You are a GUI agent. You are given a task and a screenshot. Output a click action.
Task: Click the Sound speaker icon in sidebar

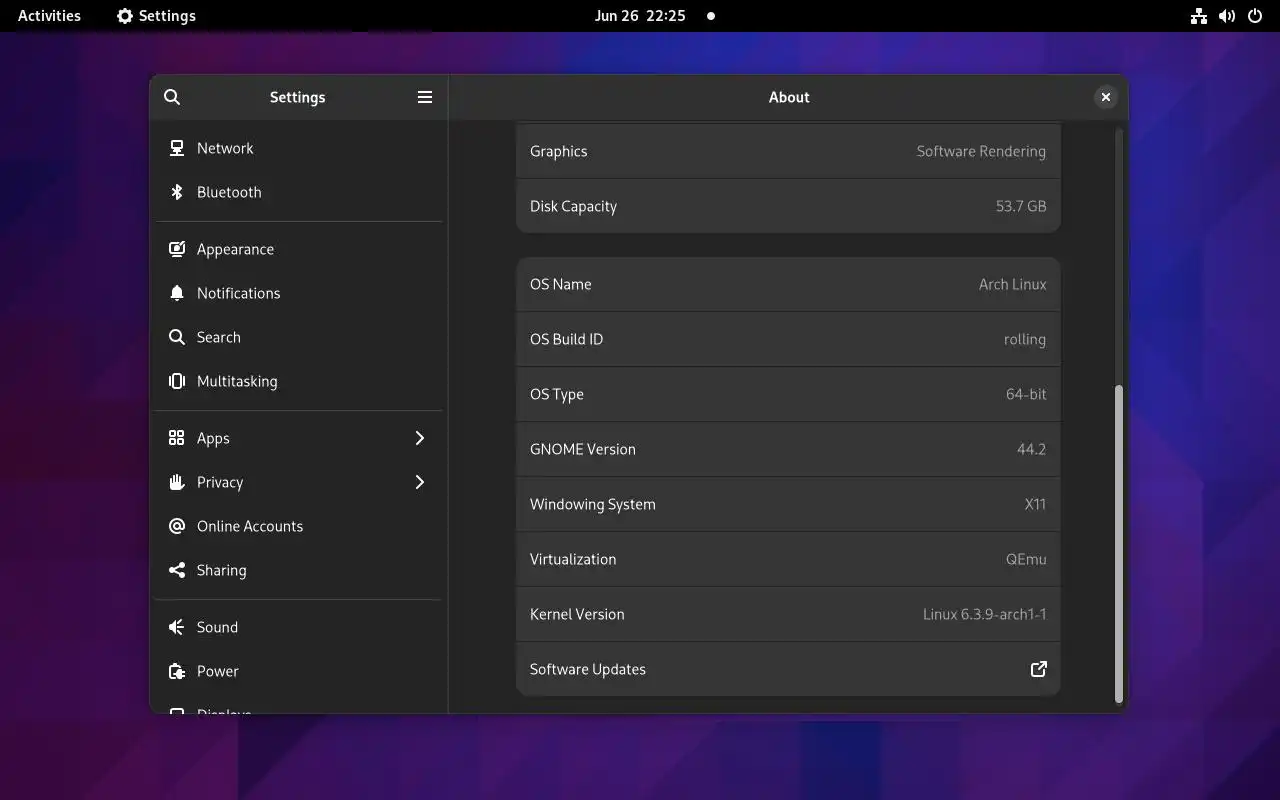(177, 627)
